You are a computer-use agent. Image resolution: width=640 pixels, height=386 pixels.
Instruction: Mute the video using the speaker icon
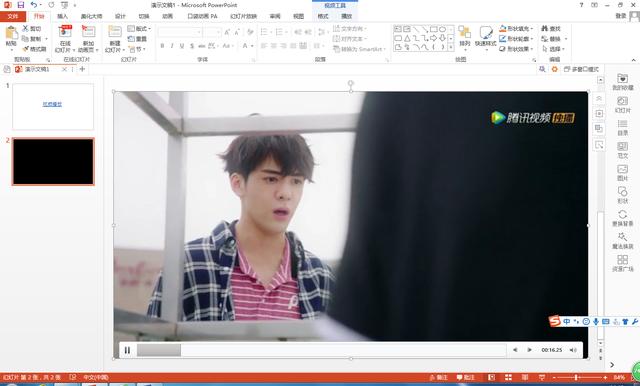[573, 350]
